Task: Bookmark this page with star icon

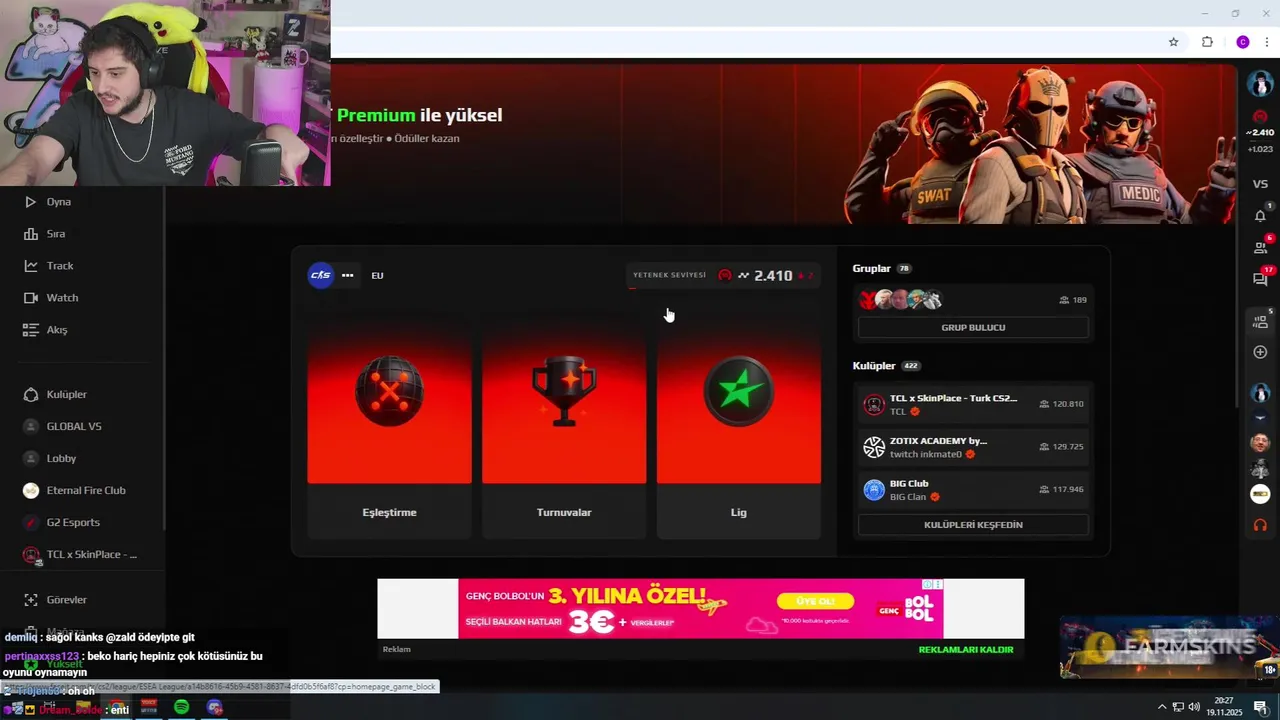Action: tap(1174, 42)
